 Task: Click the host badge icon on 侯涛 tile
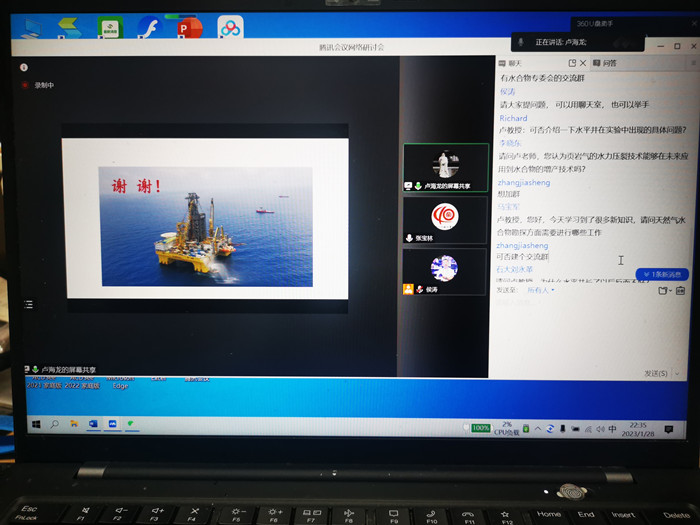click(408, 289)
